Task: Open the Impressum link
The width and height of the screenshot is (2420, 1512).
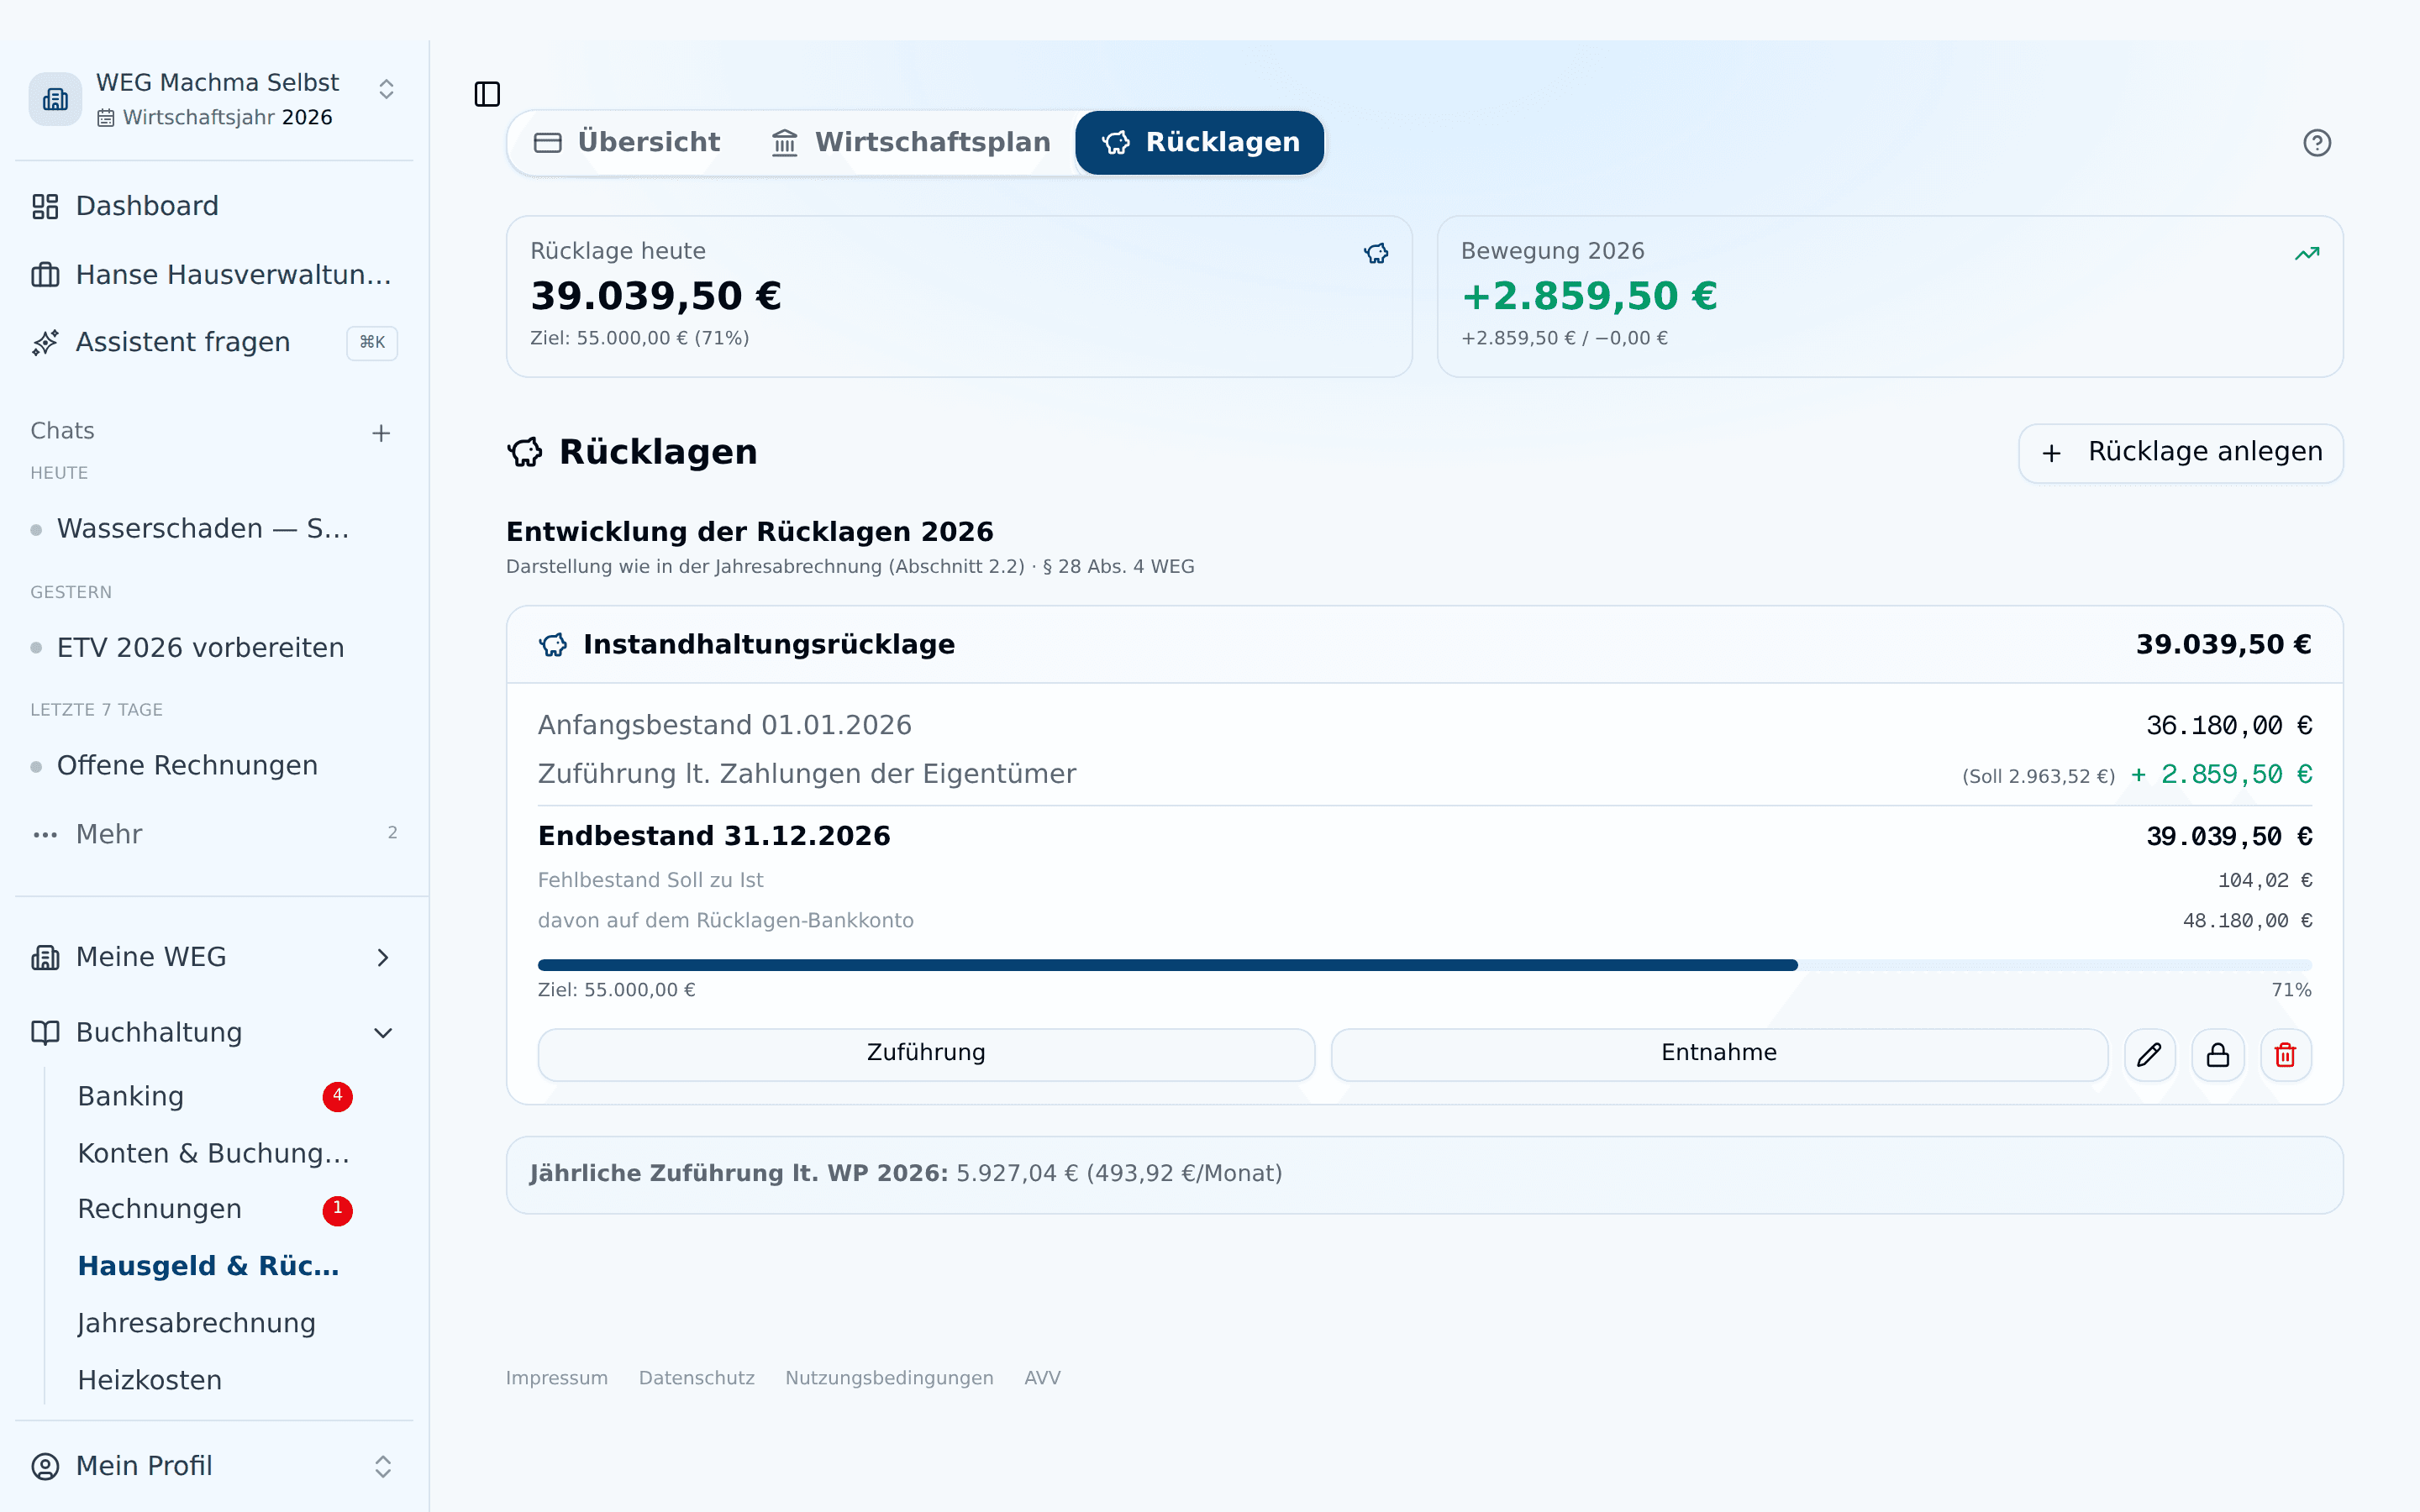Action: (x=556, y=1378)
